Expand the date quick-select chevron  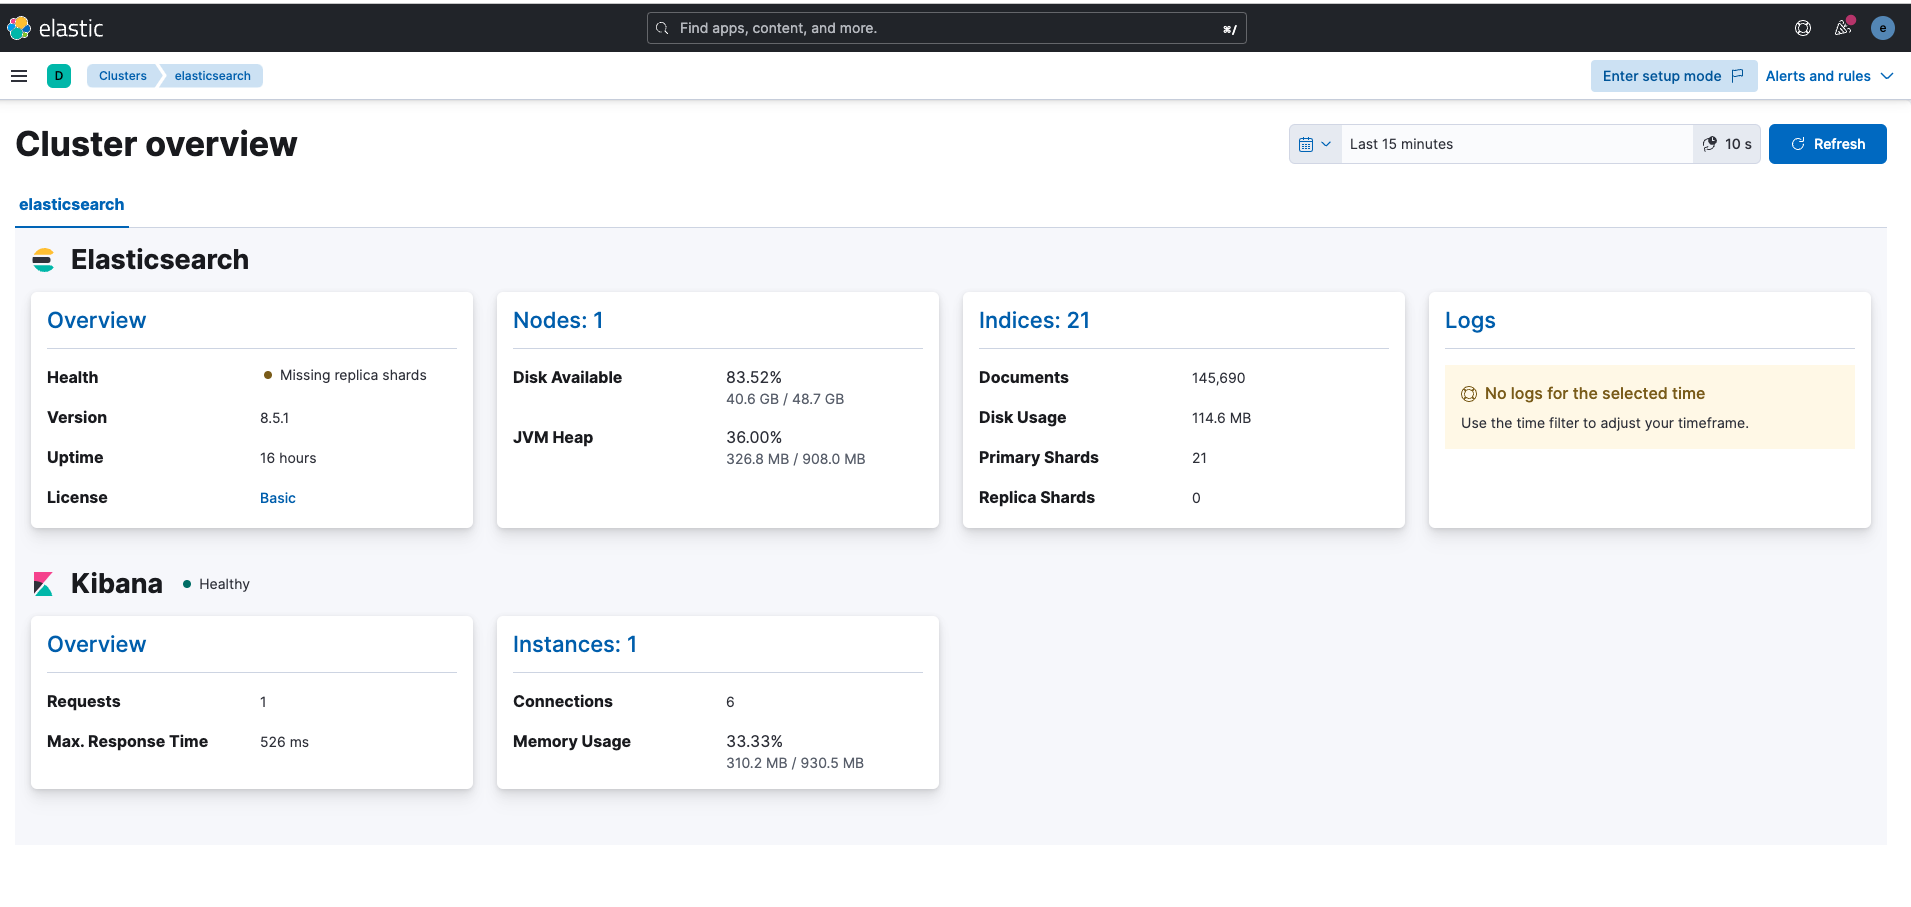(1326, 144)
